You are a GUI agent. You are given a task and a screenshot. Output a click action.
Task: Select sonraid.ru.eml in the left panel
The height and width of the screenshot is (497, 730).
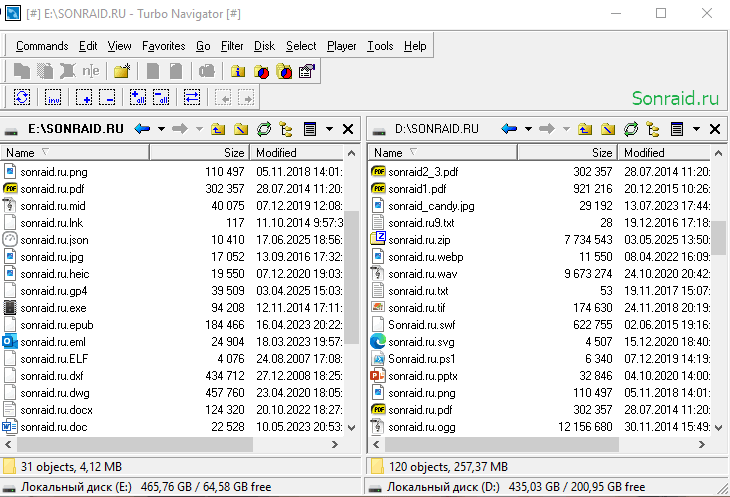click(53, 342)
